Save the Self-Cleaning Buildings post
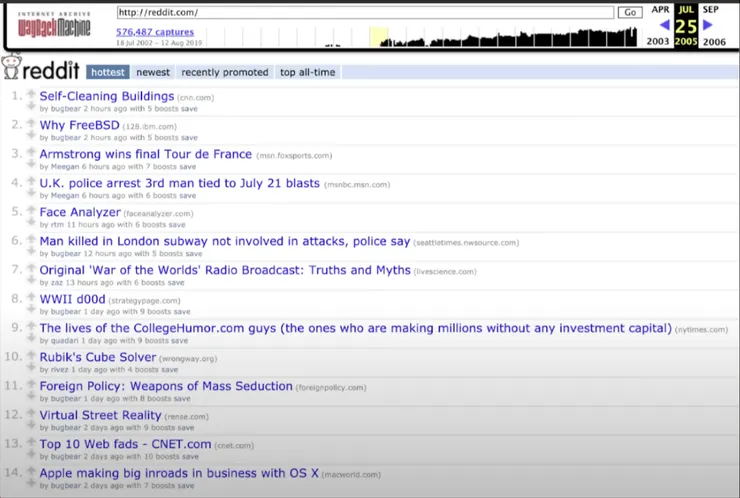 (x=189, y=109)
